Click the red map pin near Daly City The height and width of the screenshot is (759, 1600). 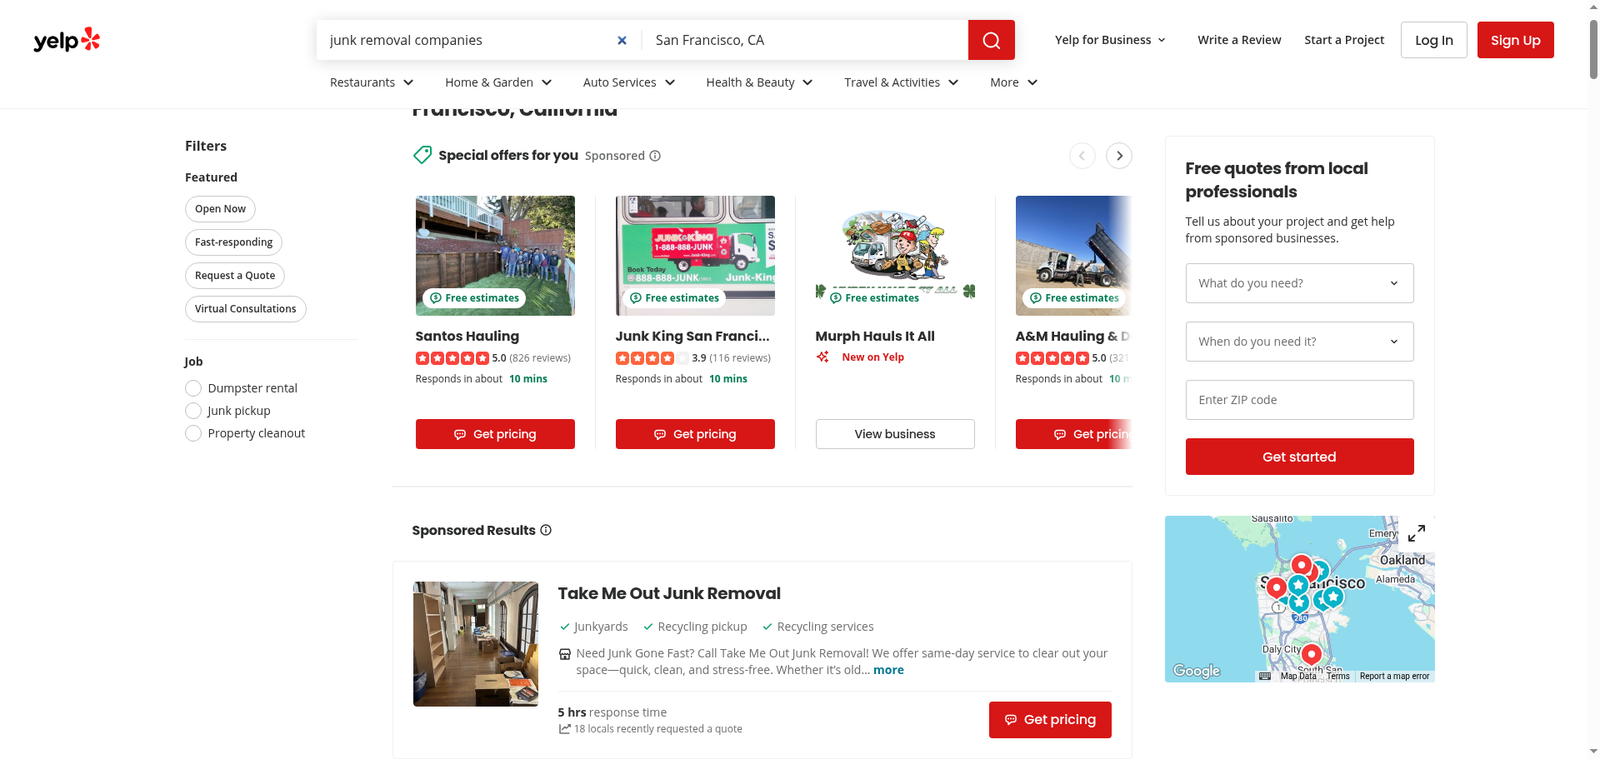[x=1311, y=655]
